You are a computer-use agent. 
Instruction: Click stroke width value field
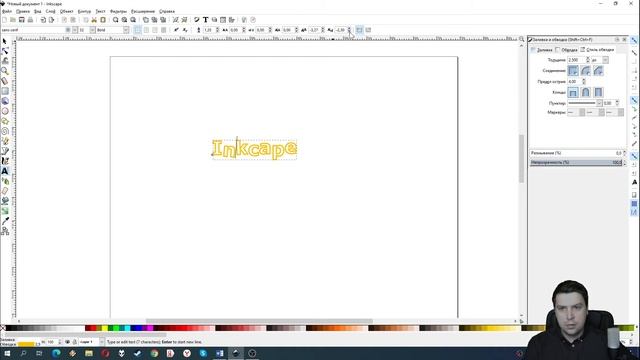click(x=577, y=60)
